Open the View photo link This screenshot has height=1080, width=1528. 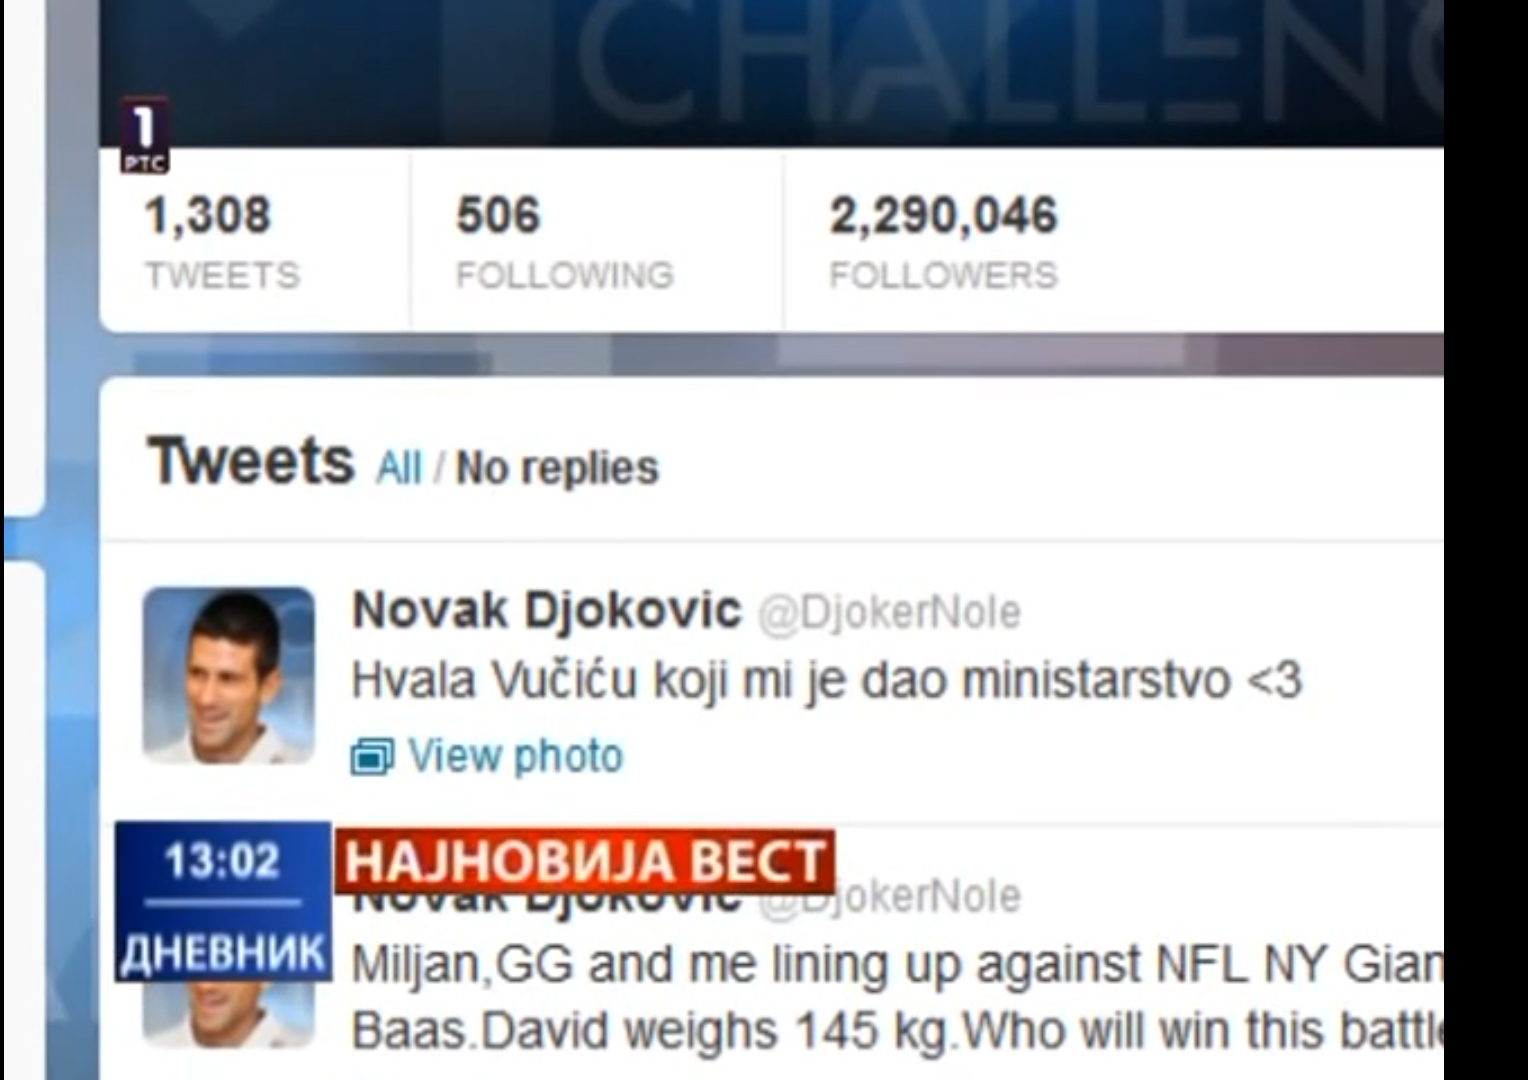point(515,756)
